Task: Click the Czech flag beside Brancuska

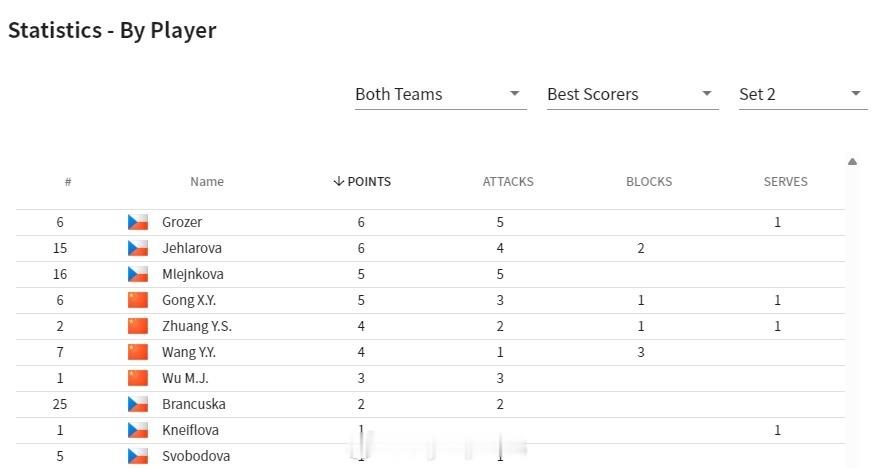Action: pyautogui.click(x=138, y=404)
